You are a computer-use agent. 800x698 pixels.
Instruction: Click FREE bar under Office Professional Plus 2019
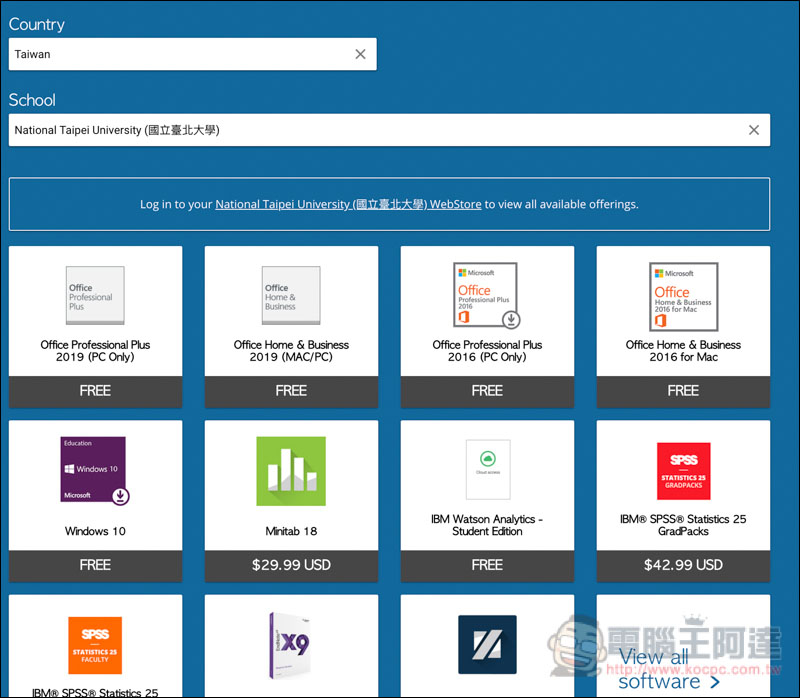click(95, 391)
